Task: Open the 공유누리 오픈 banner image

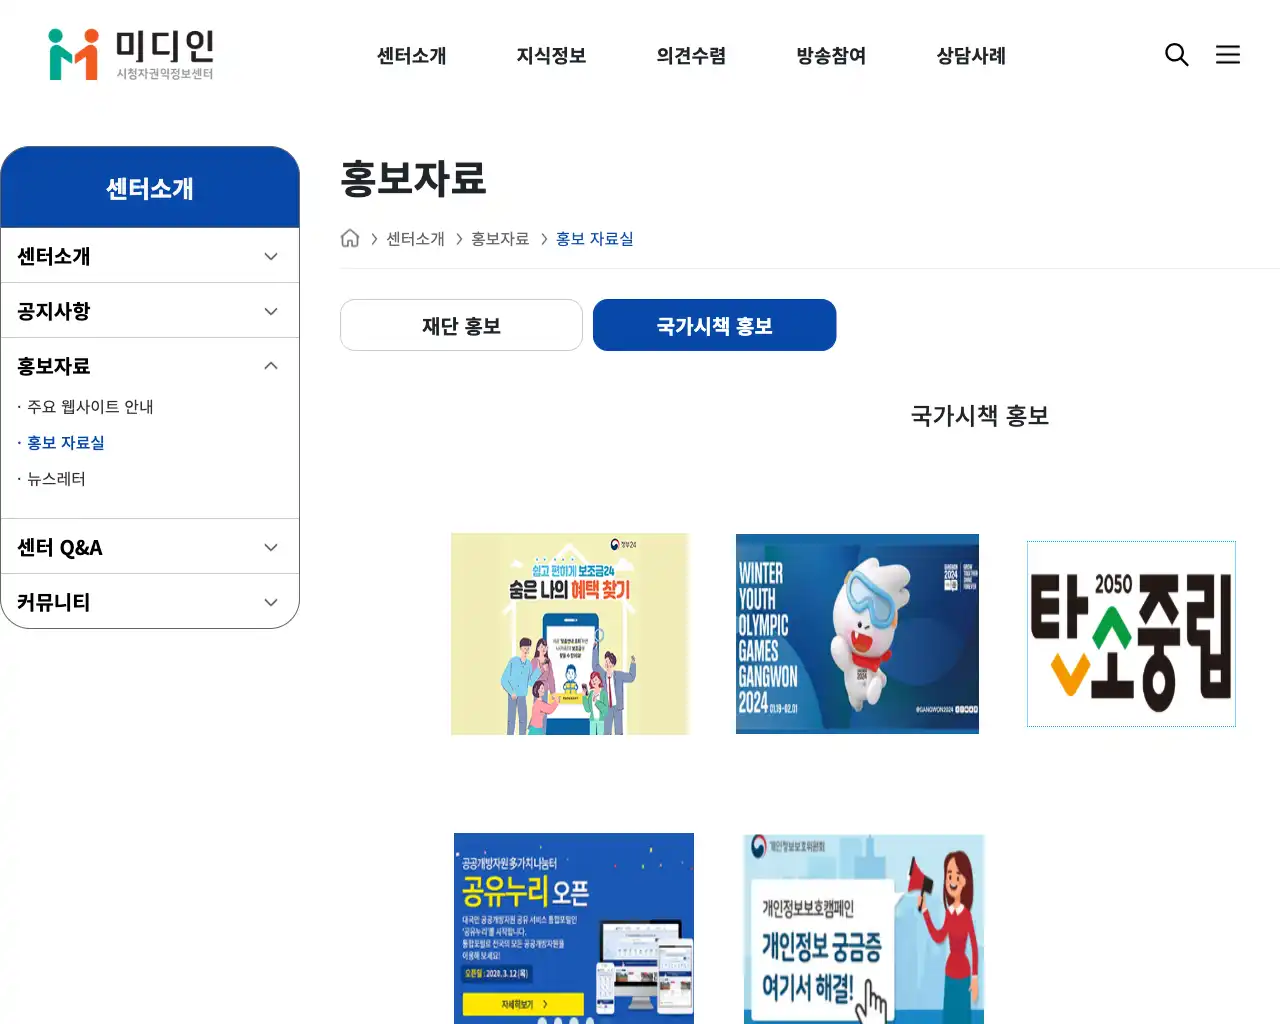Action: (x=574, y=928)
